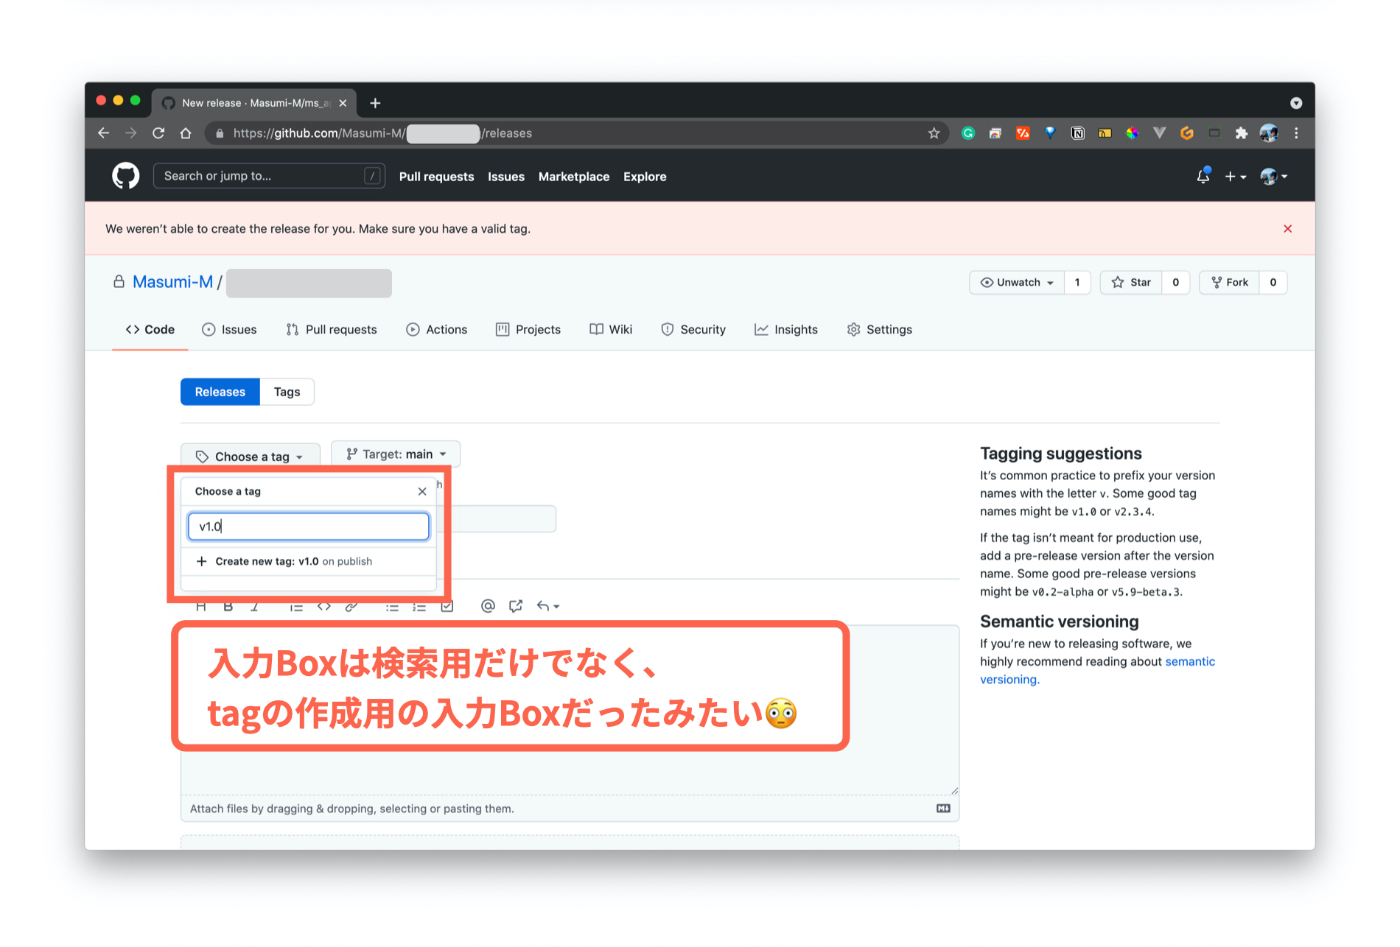Open GitHub notifications via the bell icon
Viewport: 1400px width, 947px height.
(x=1202, y=176)
